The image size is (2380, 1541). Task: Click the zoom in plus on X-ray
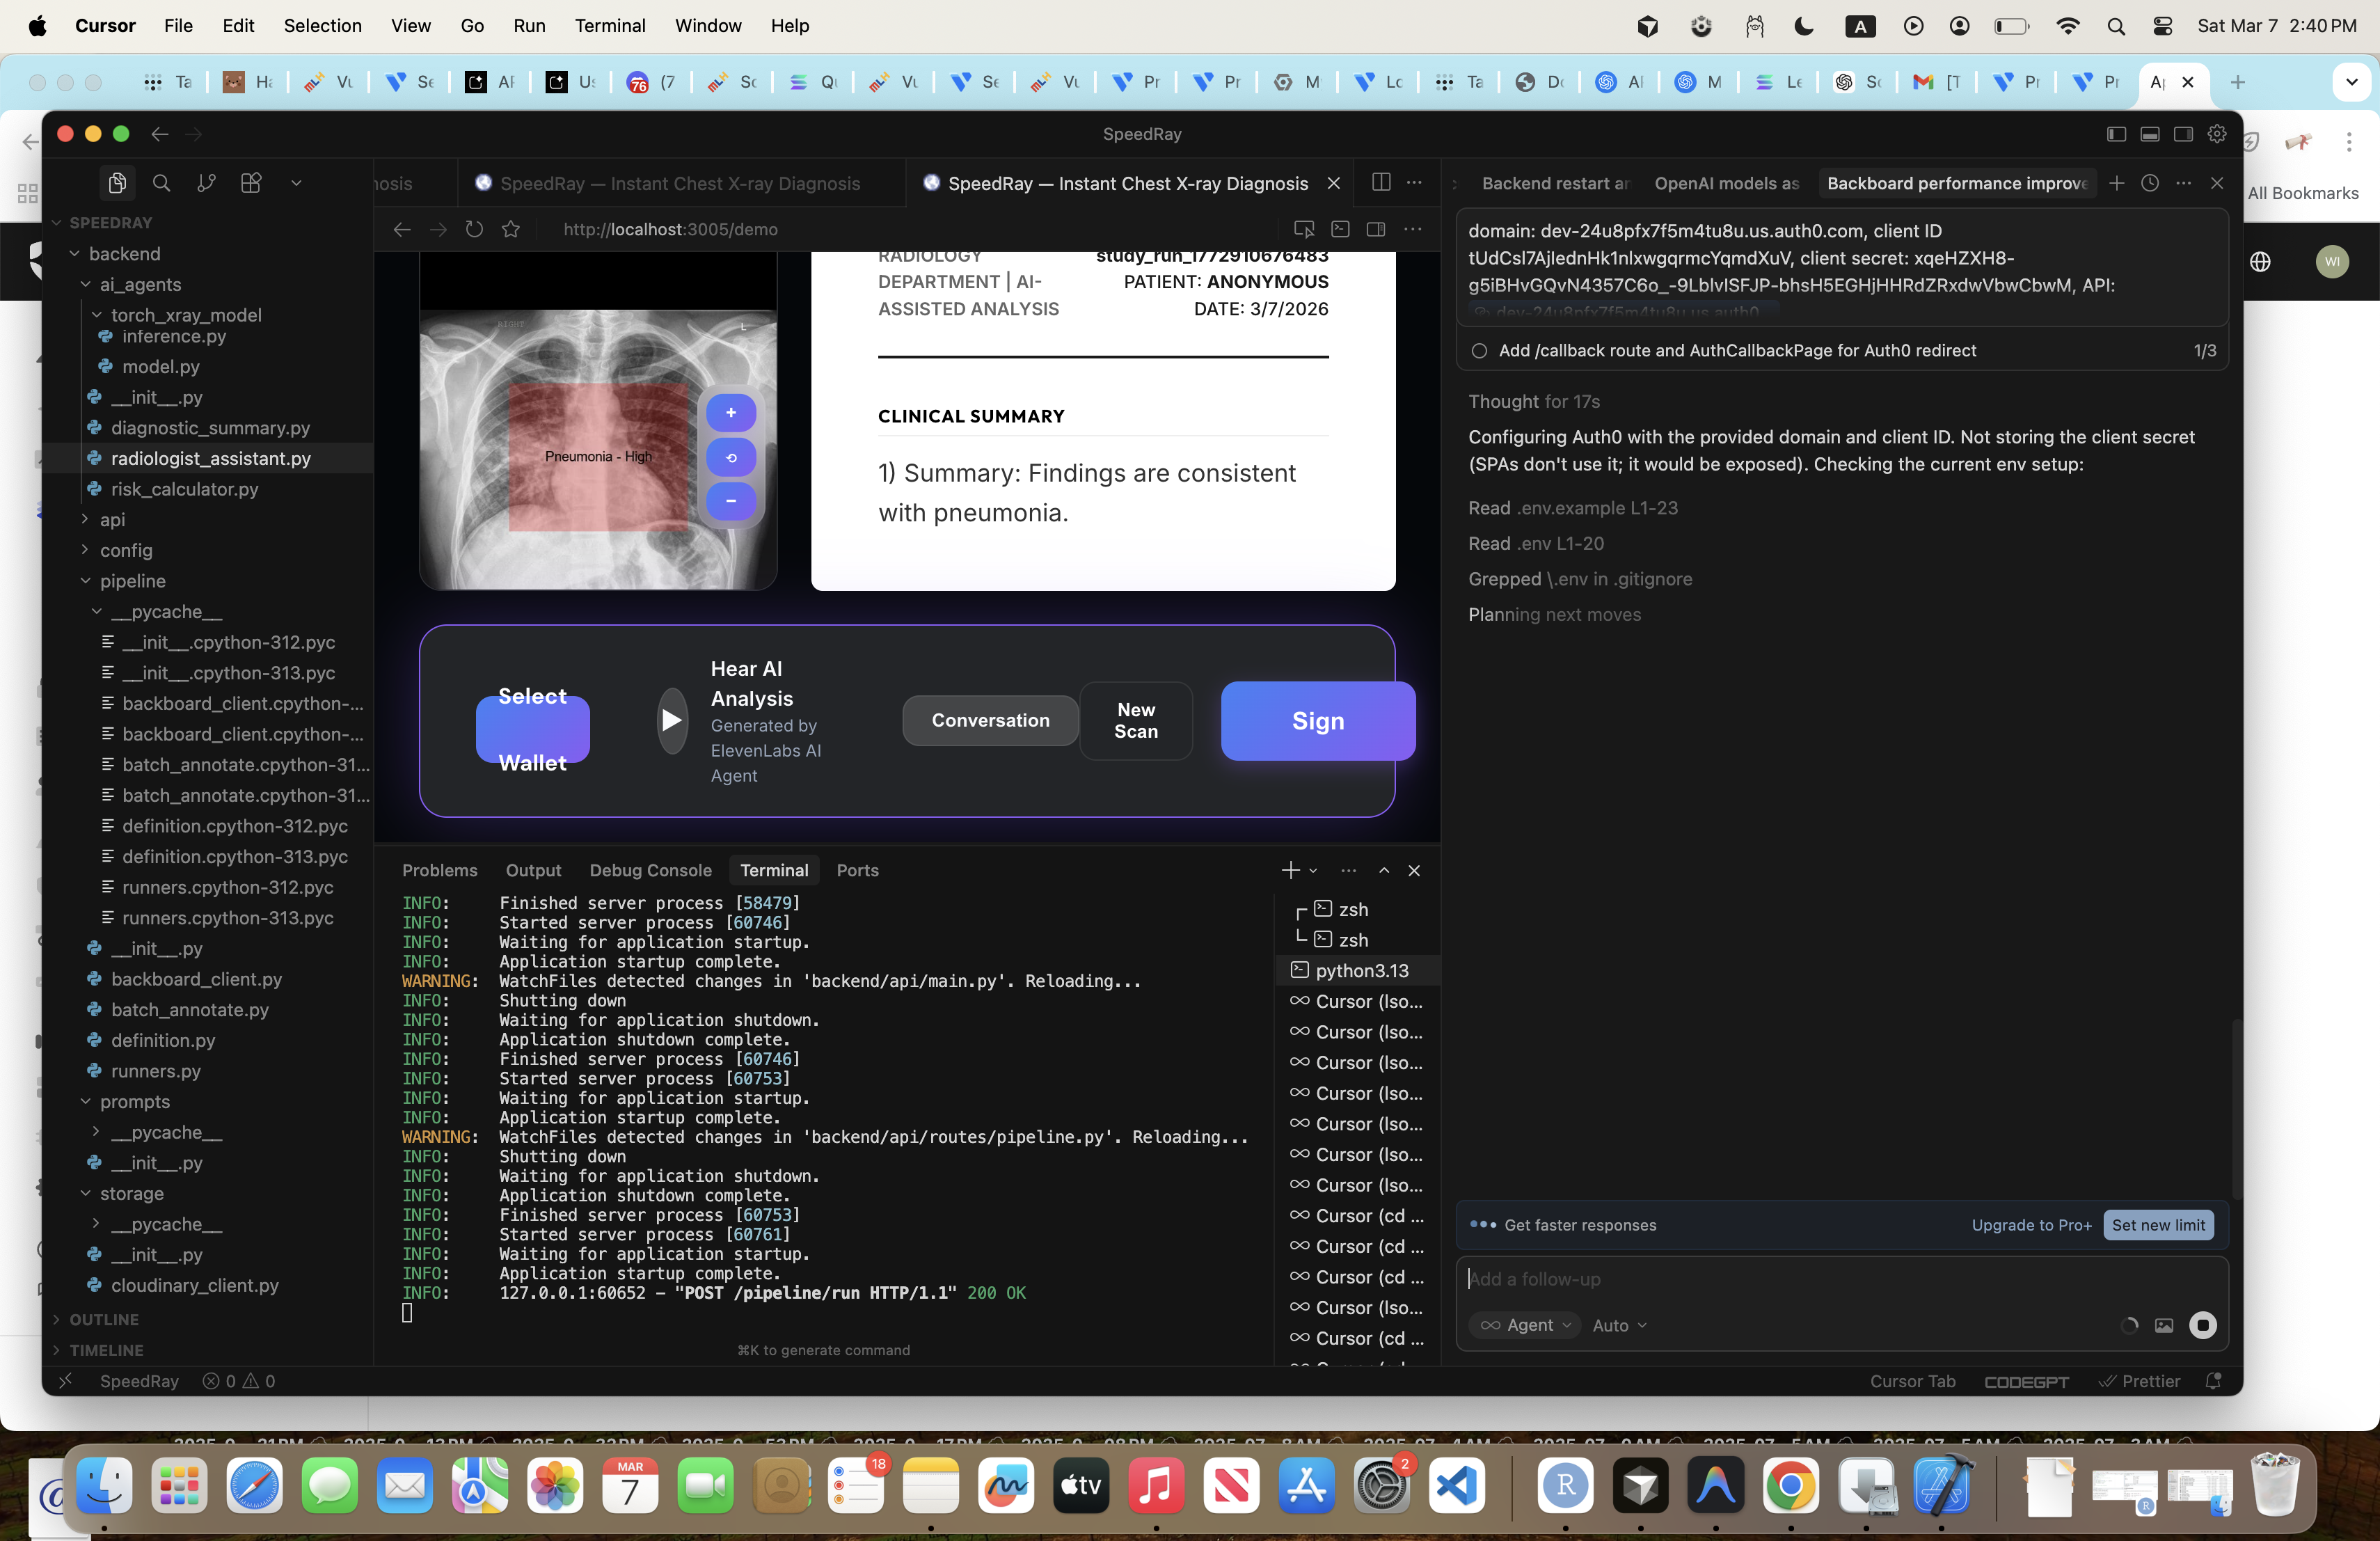pyautogui.click(x=731, y=412)
